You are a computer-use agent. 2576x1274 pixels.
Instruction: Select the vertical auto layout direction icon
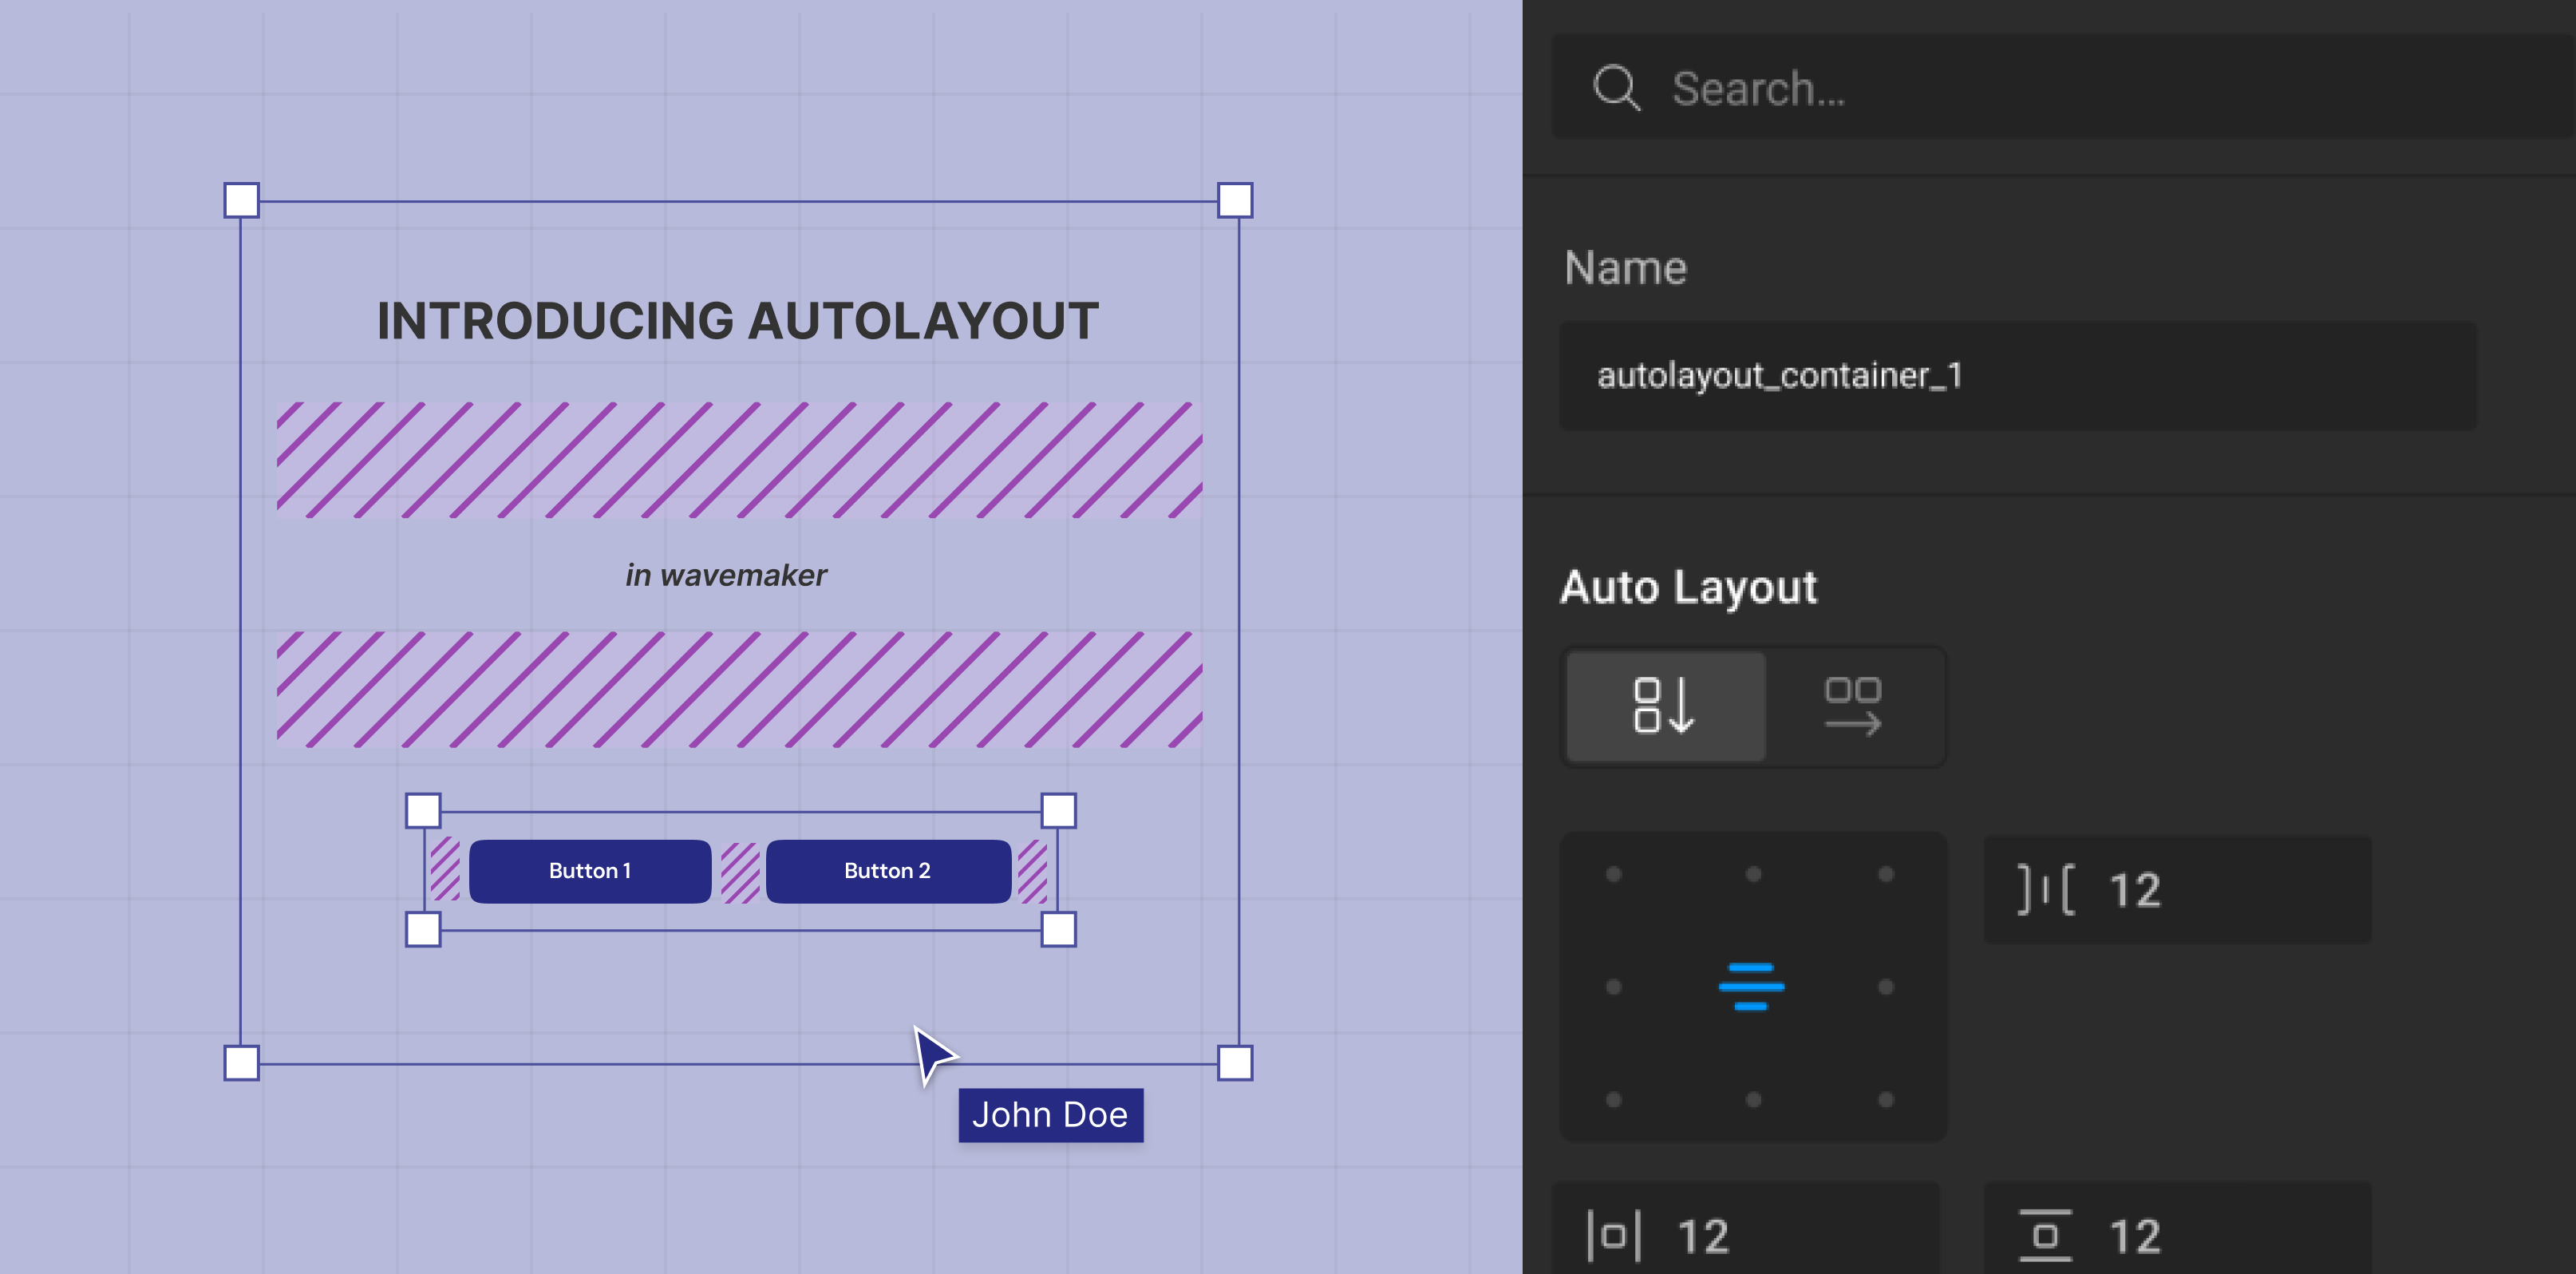point(1665,707)
